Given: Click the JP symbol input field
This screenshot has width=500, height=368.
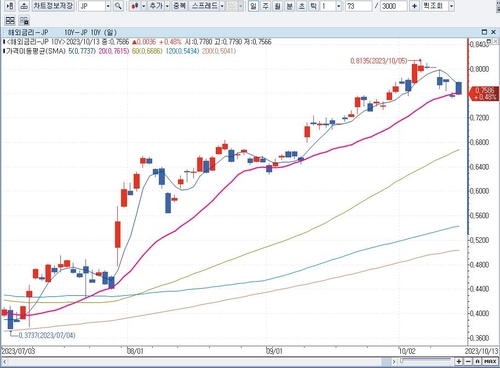Looking at the screenshot, I should [x=92, y=6].
